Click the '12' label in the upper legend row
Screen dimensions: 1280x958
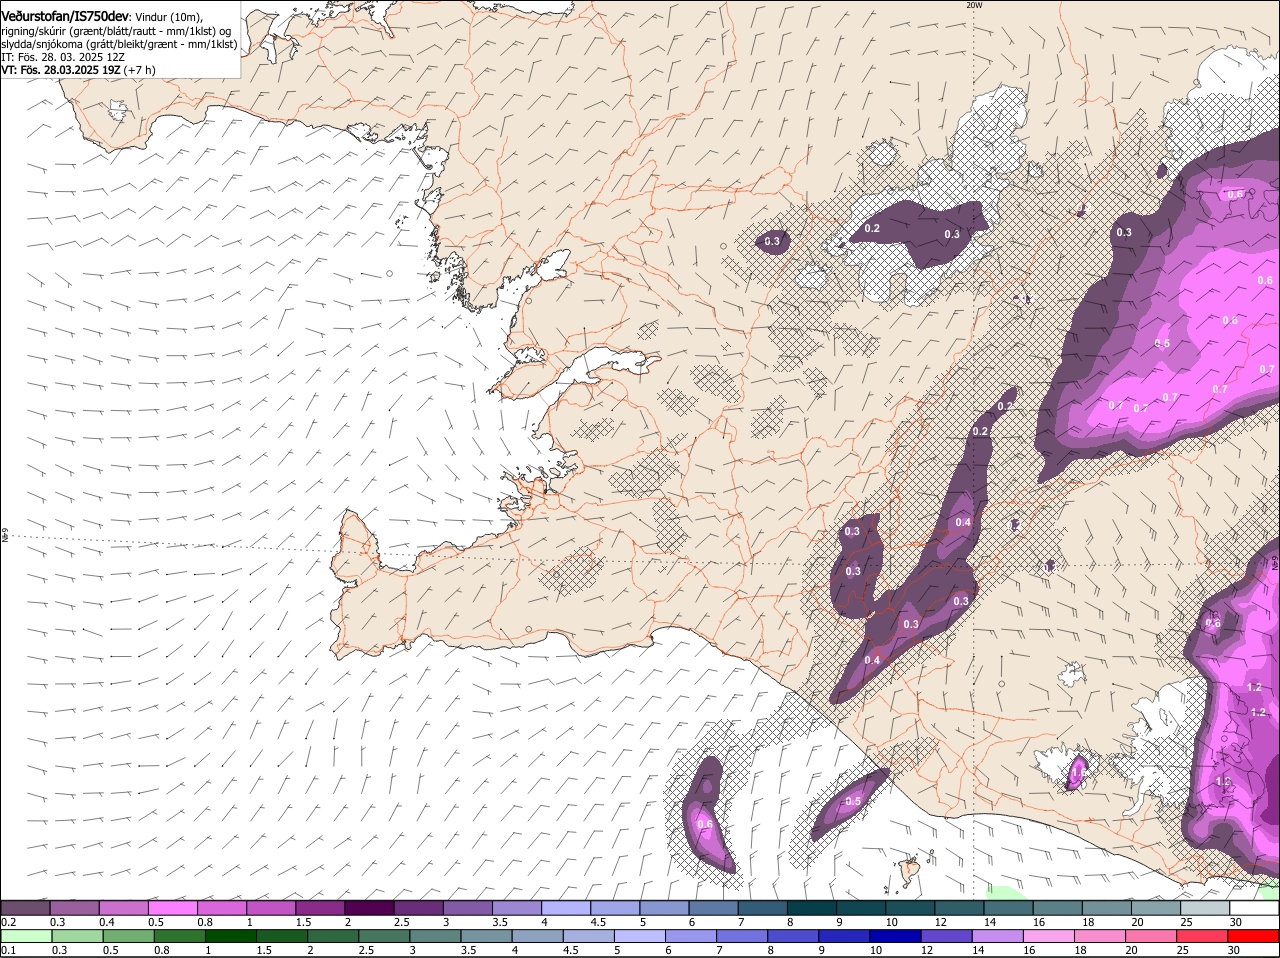coord(941,921)
